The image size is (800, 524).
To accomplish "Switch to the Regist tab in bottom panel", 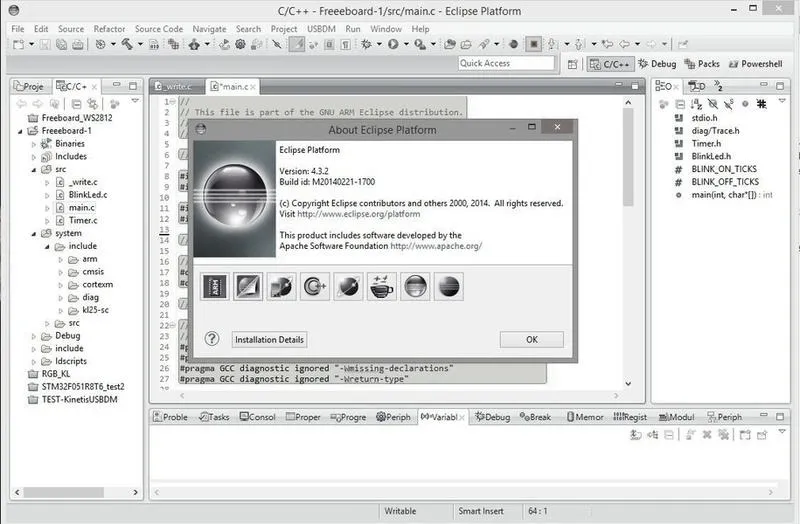I will pyautogui.click(x=630, y=417).
